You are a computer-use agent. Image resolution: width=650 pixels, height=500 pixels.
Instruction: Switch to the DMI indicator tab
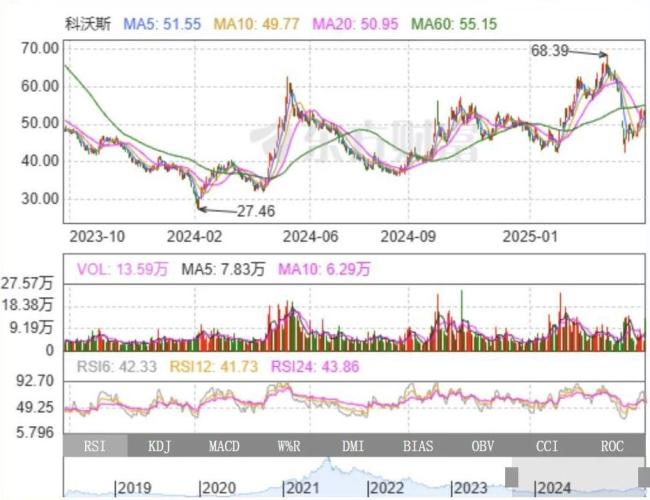353,445
